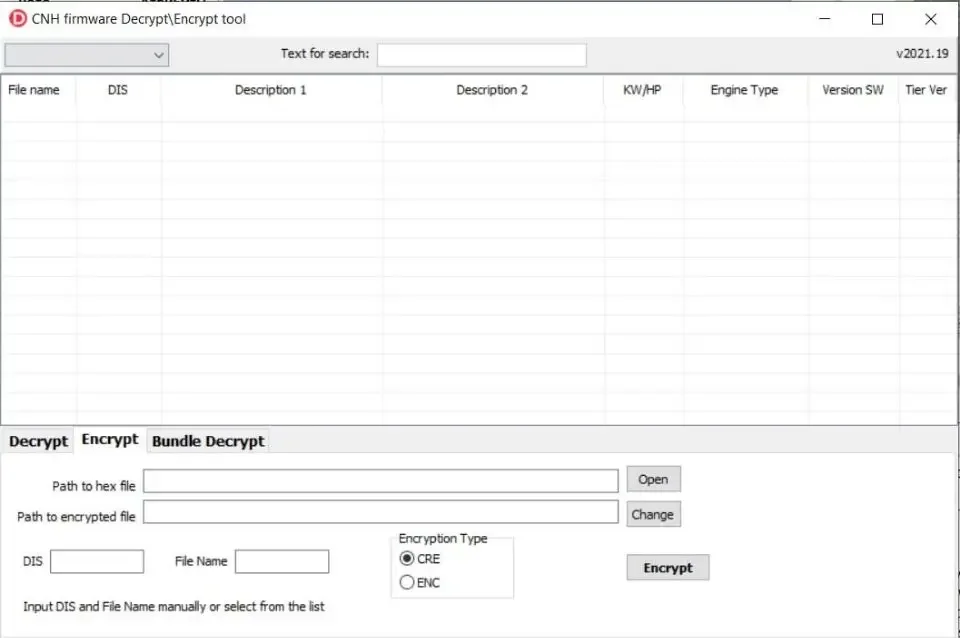Screen dimensions: 960x638
Task: Select the ENC encryption type
Action: point(407,582)
